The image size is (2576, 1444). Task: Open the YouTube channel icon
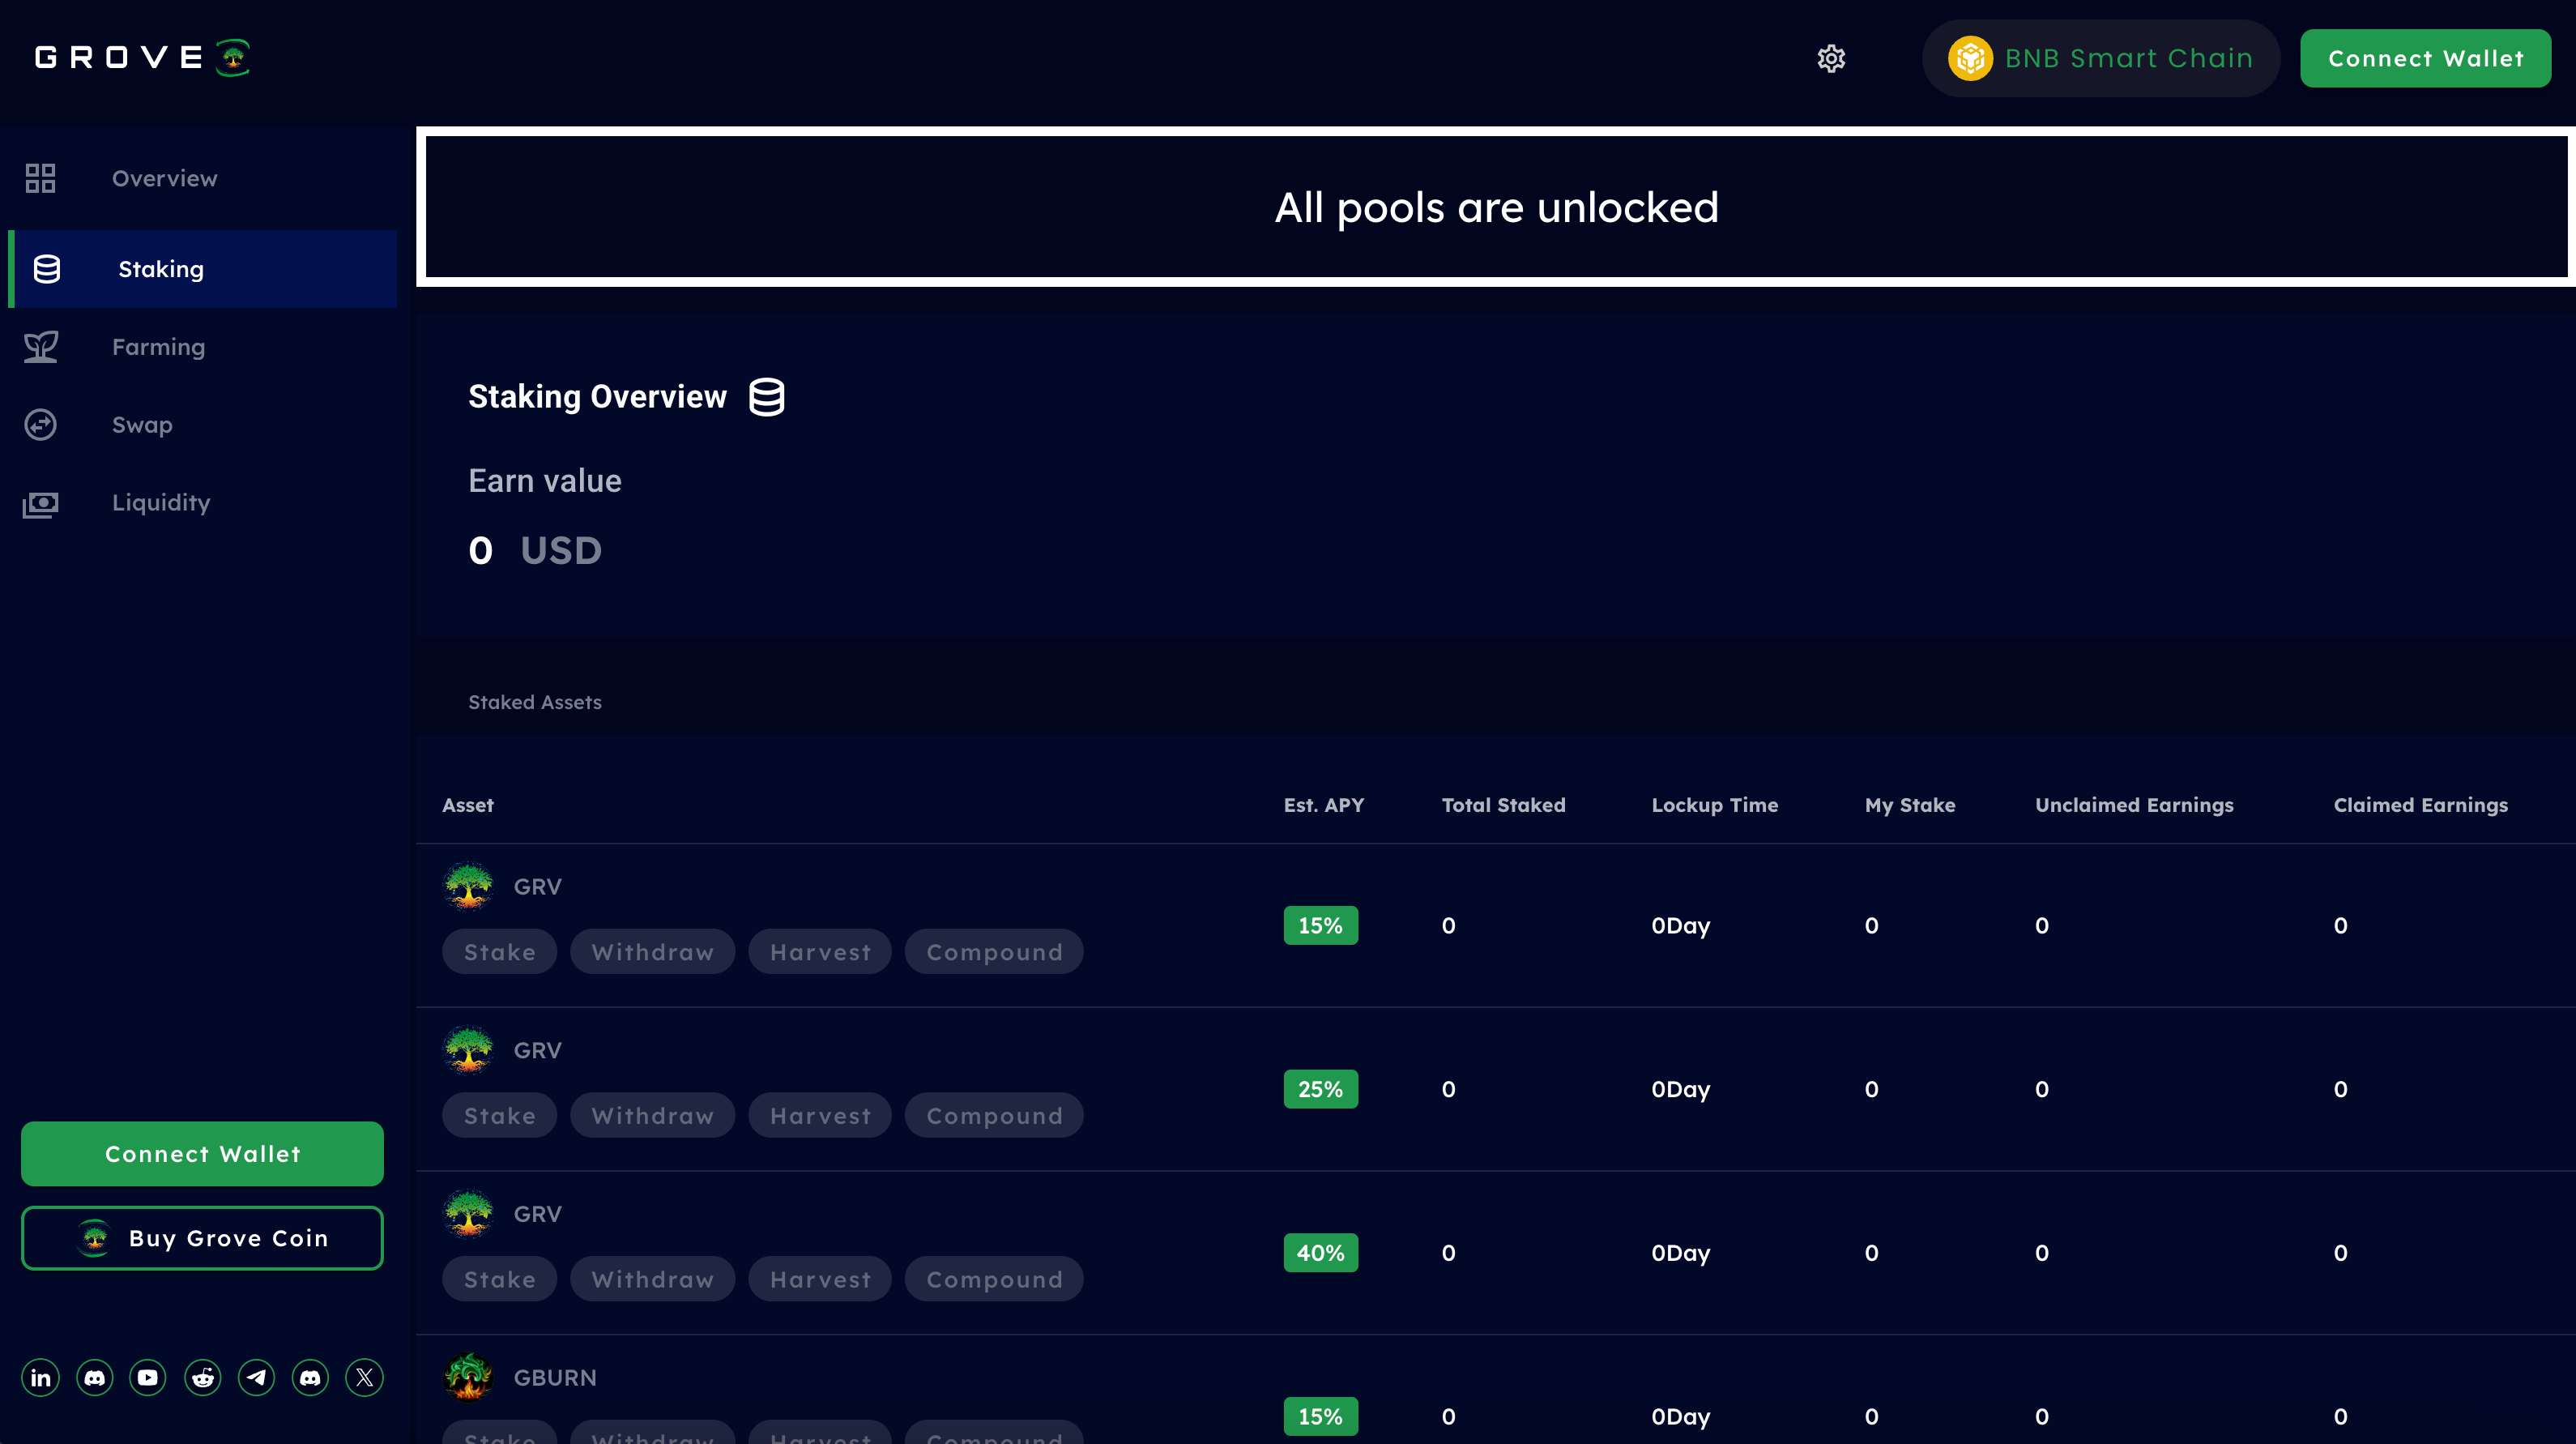148,1378
